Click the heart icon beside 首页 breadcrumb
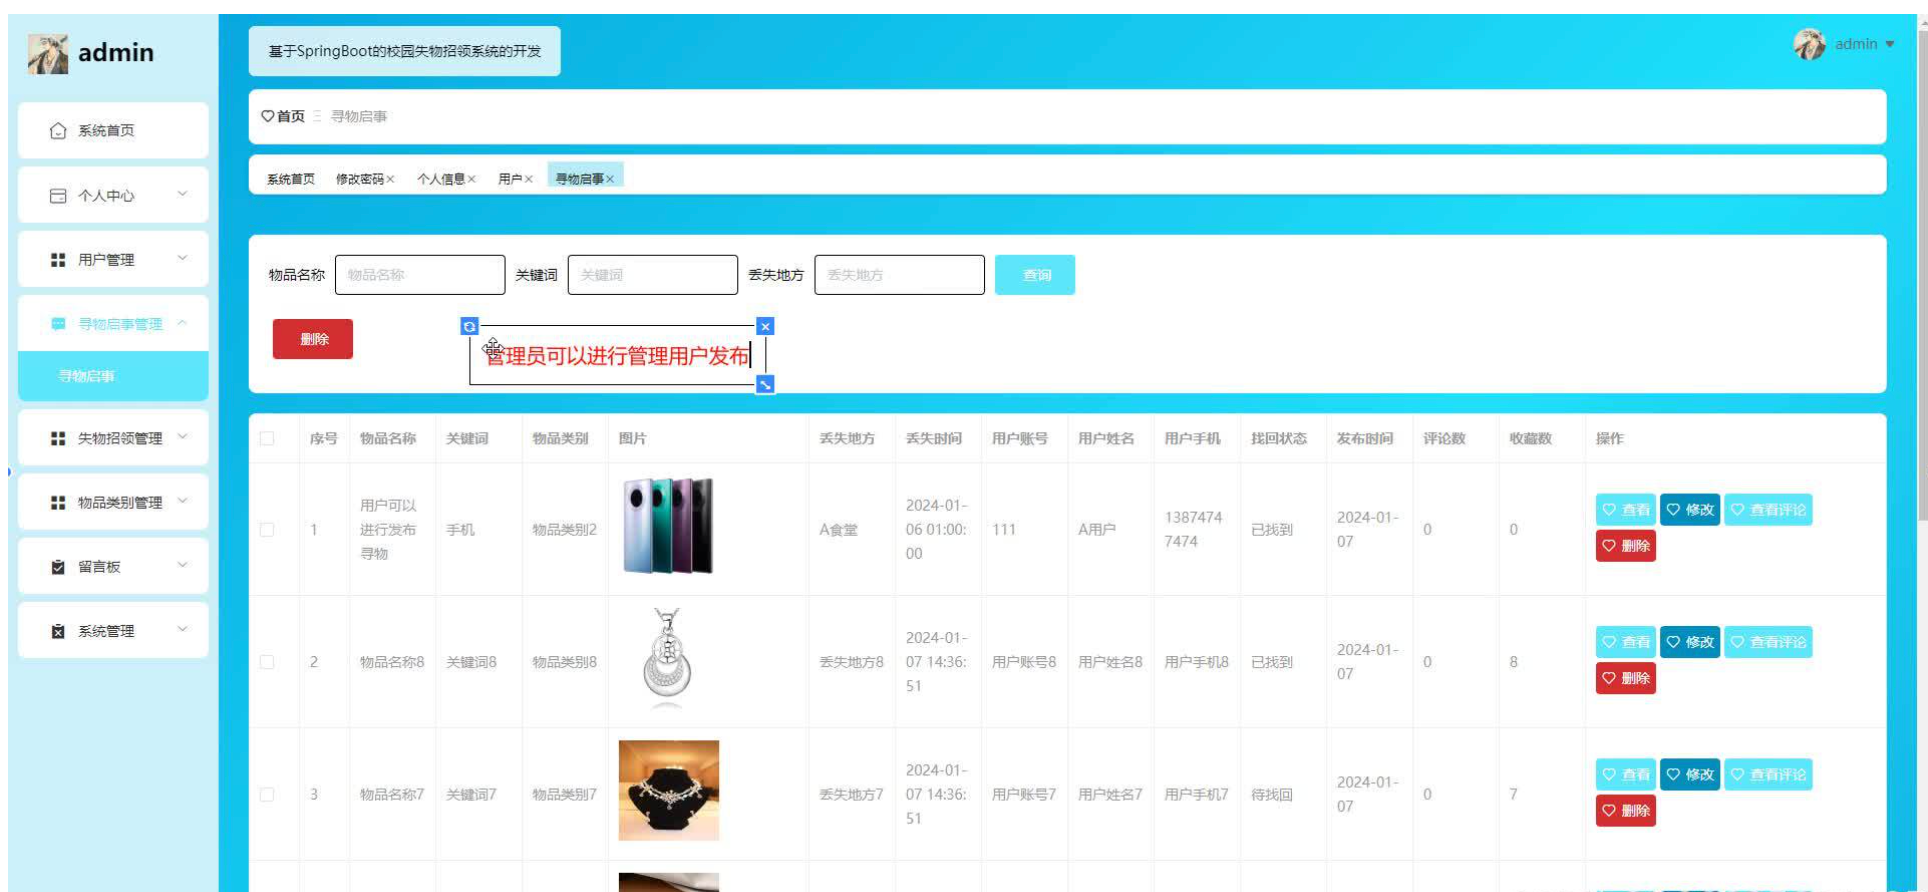The width and height of the screenshot is (1928, 892). point(267,116)
